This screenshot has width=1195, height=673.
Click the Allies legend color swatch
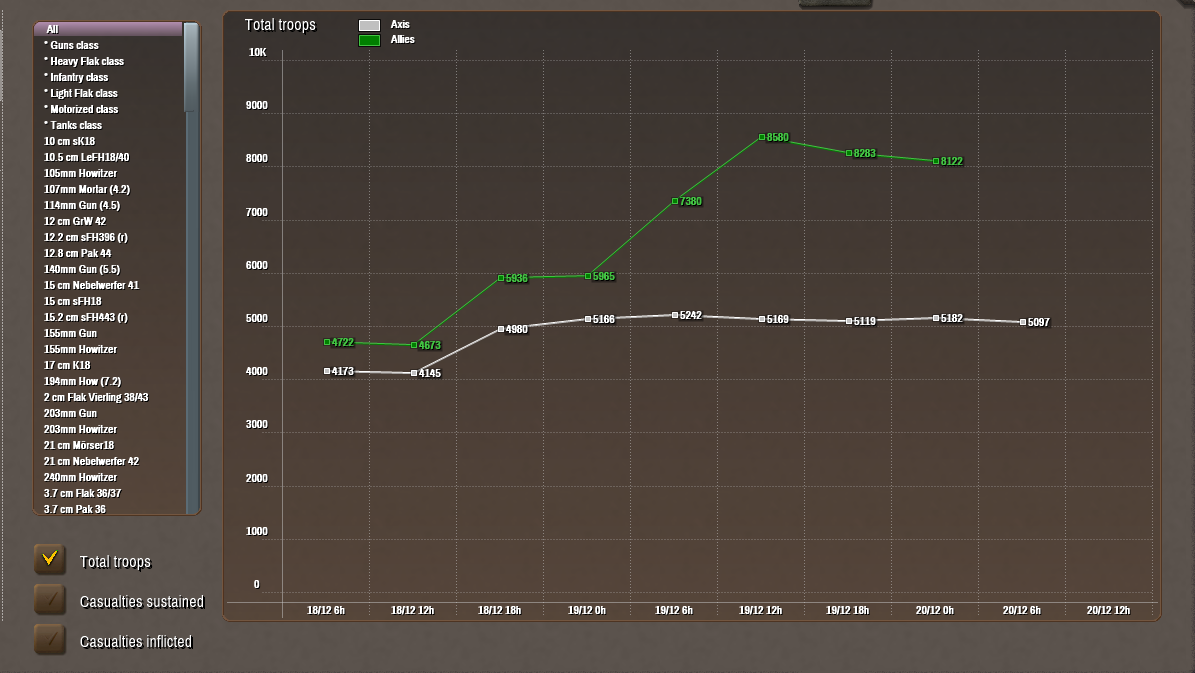(370, 40)
